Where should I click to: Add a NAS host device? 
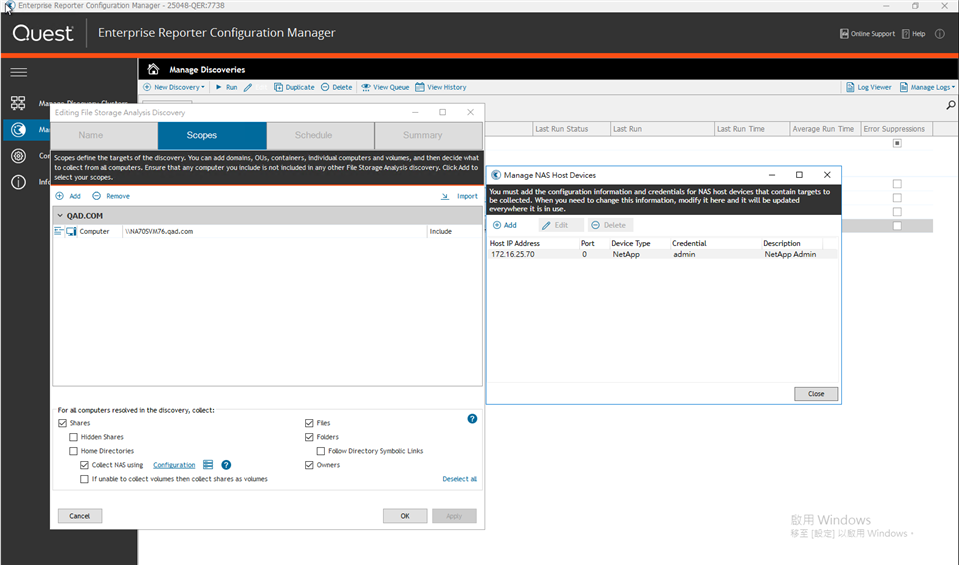[505, 225]
